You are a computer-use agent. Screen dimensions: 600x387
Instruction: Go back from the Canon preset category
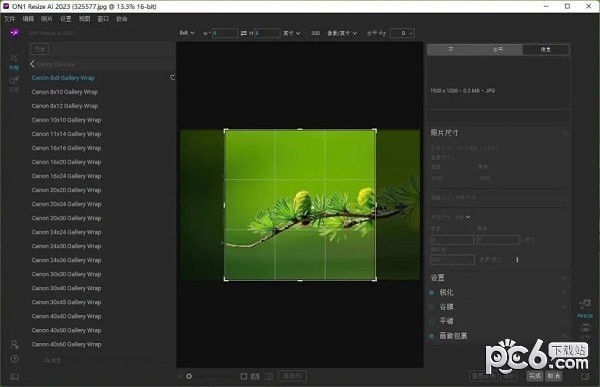pos(33,64)
